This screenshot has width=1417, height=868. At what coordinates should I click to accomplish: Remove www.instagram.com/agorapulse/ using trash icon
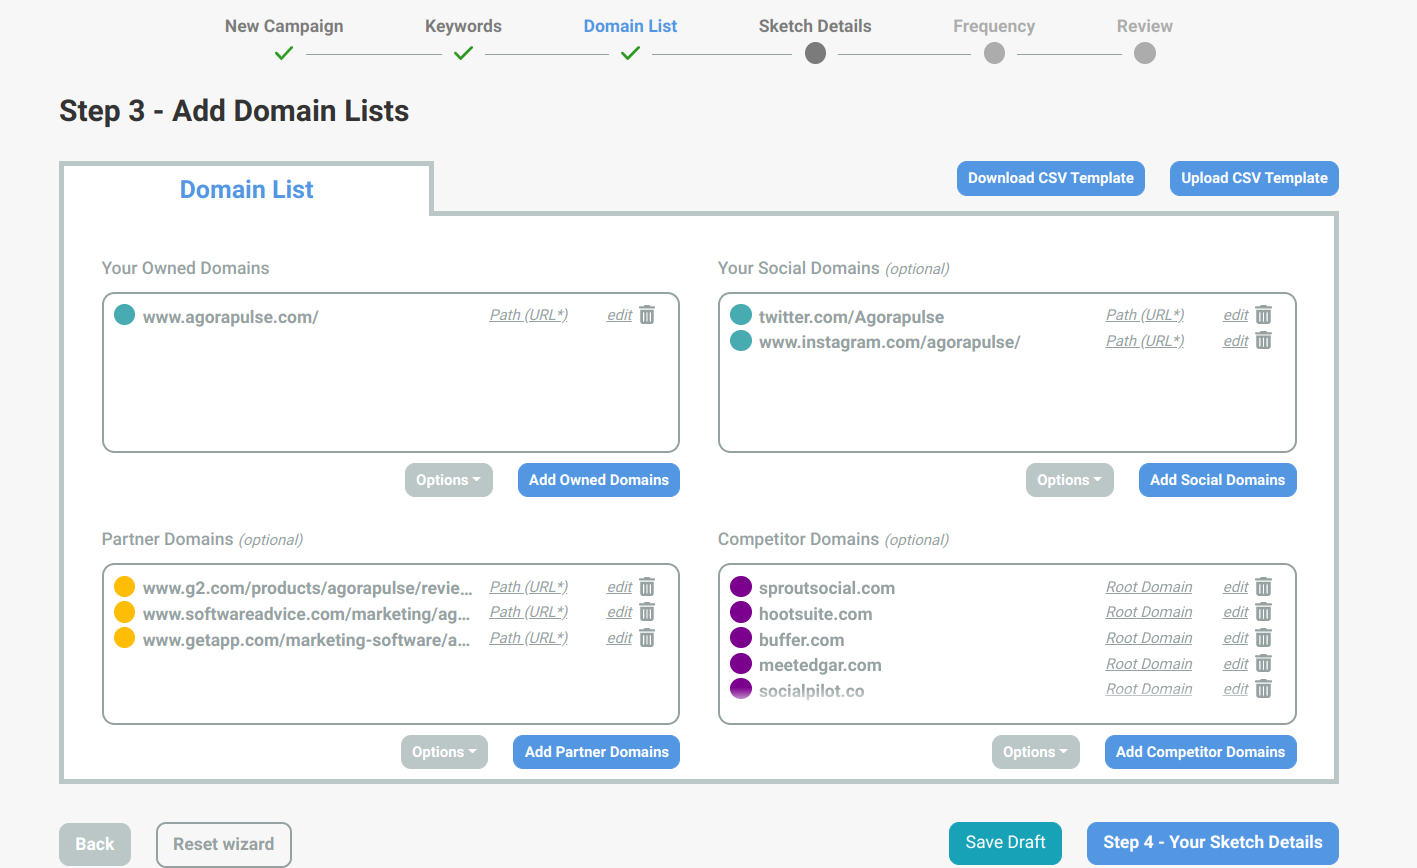pos(1263,341)
